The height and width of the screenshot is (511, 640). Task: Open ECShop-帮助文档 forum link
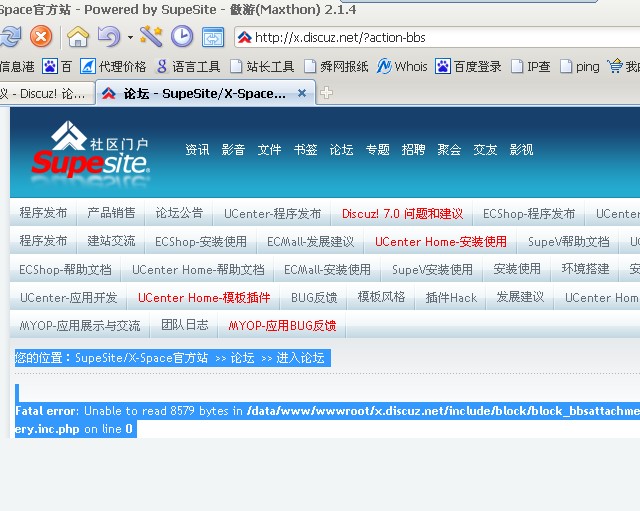65,270
